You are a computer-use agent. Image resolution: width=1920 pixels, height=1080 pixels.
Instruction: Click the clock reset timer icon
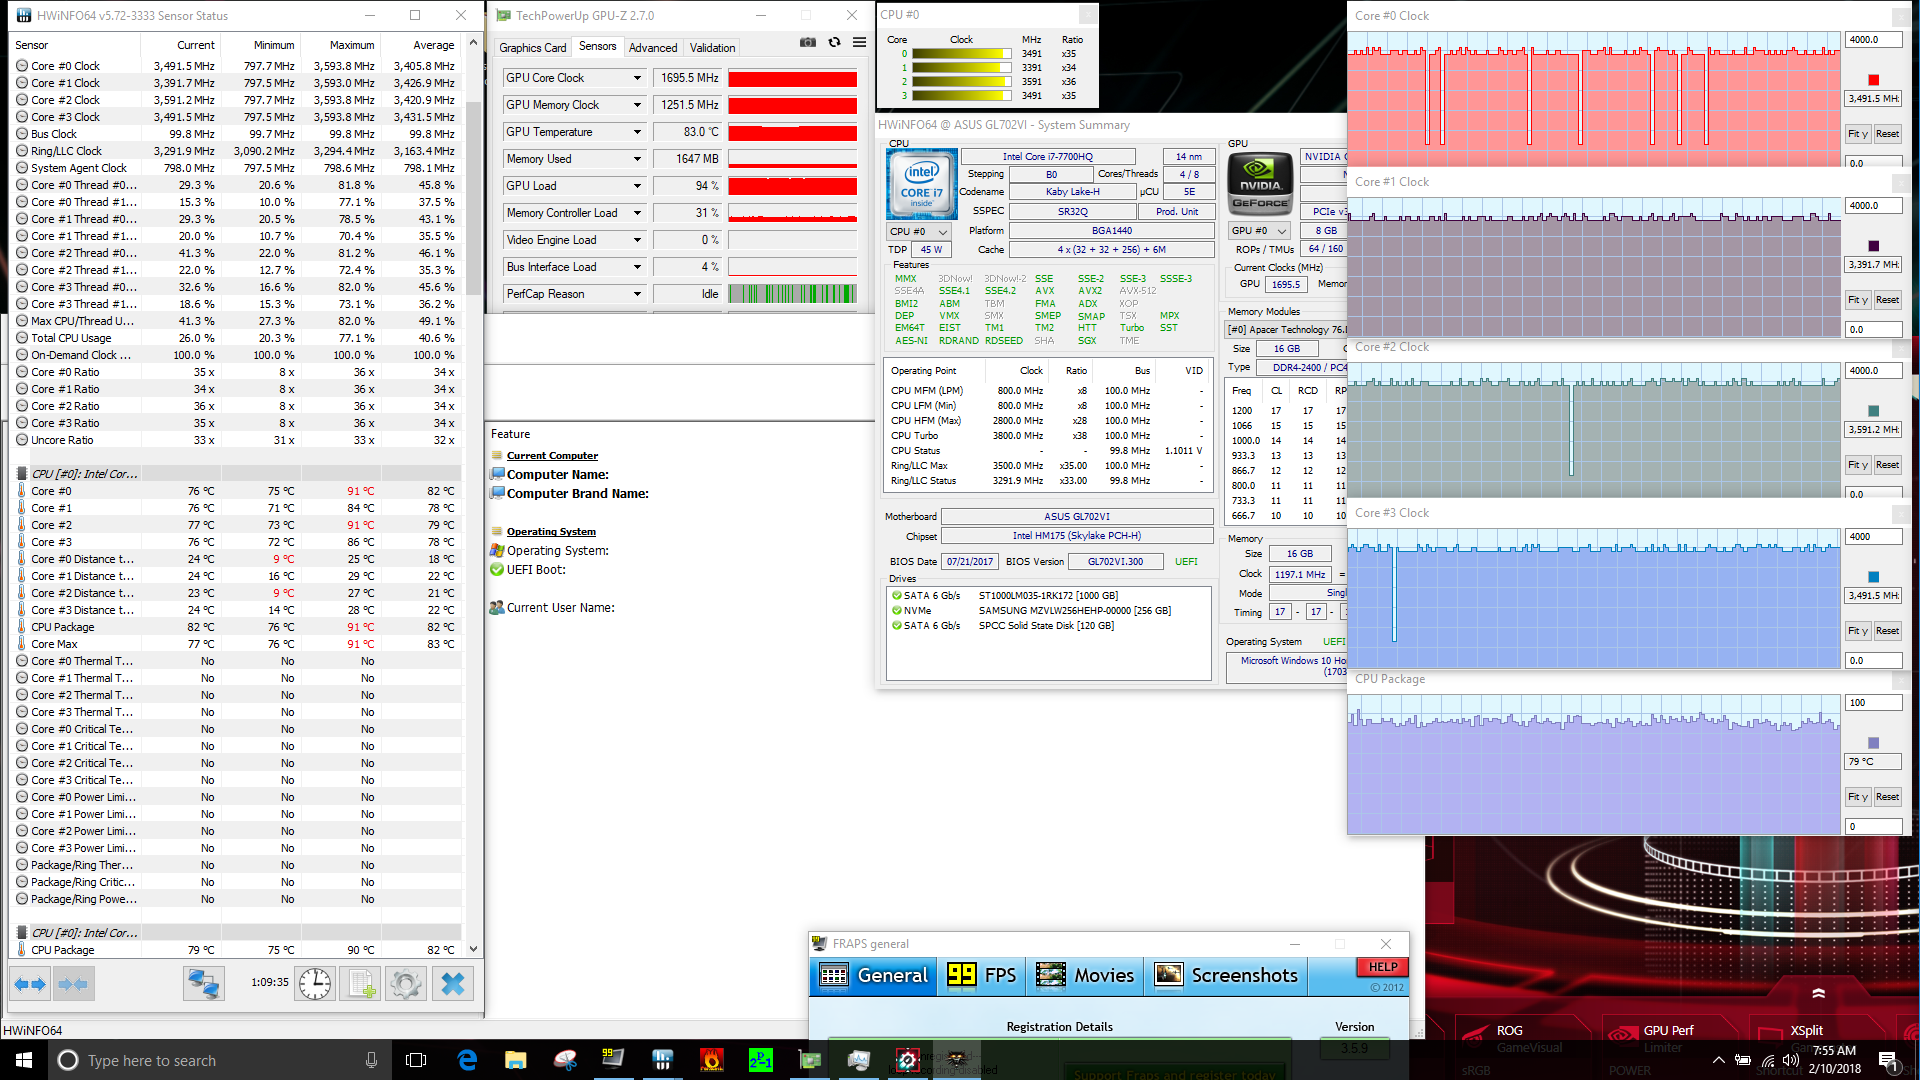coord(315,984)
